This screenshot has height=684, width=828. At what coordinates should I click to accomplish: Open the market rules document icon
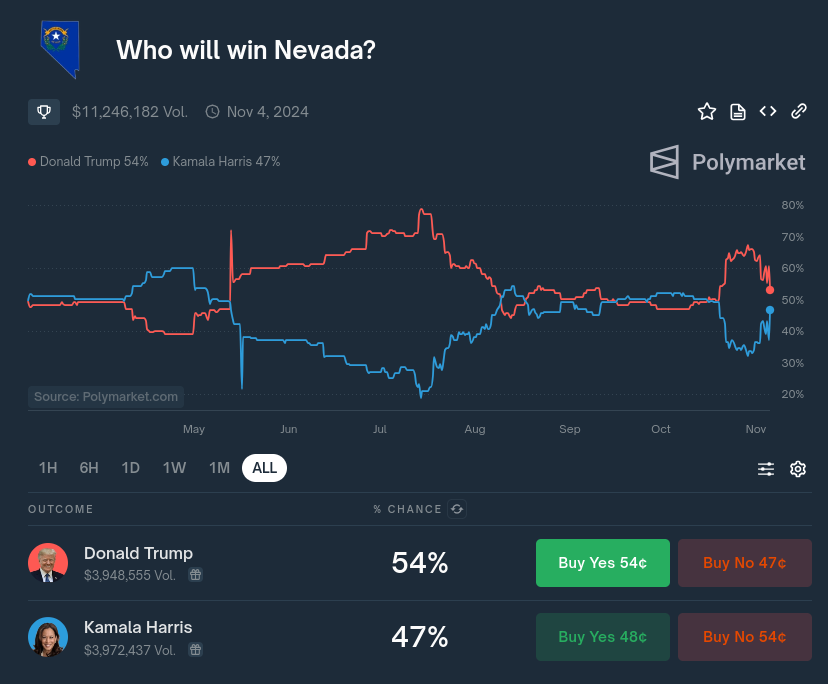click(738, 111)
